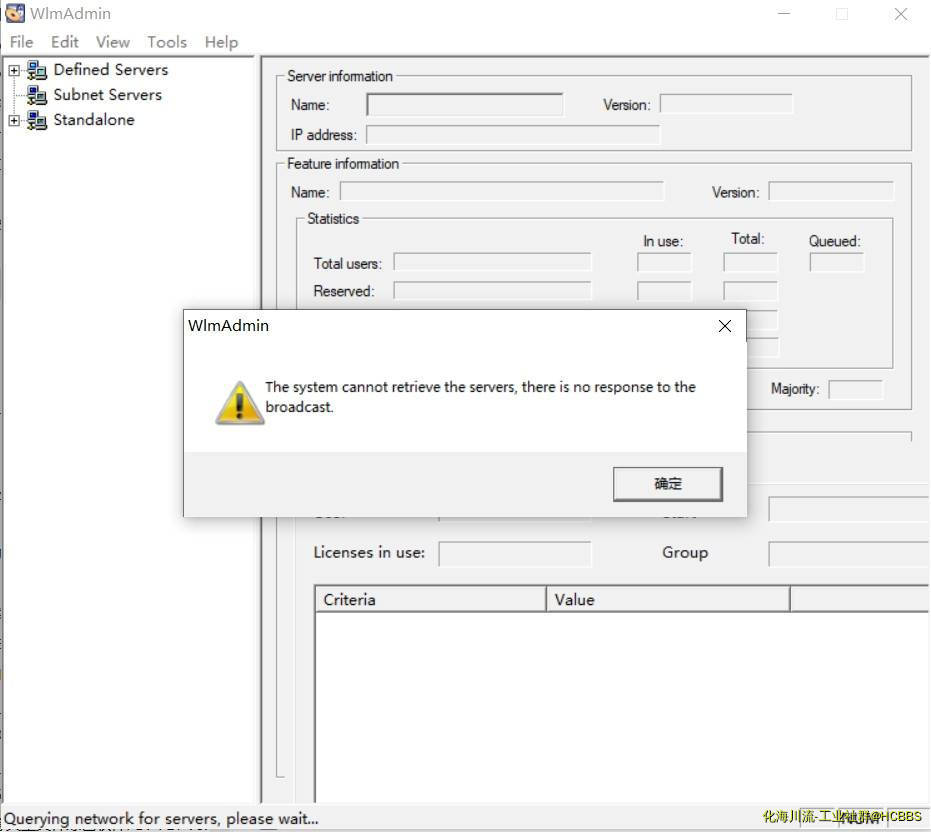
Task: Open the View menu
Action: [x=112, y=42]
